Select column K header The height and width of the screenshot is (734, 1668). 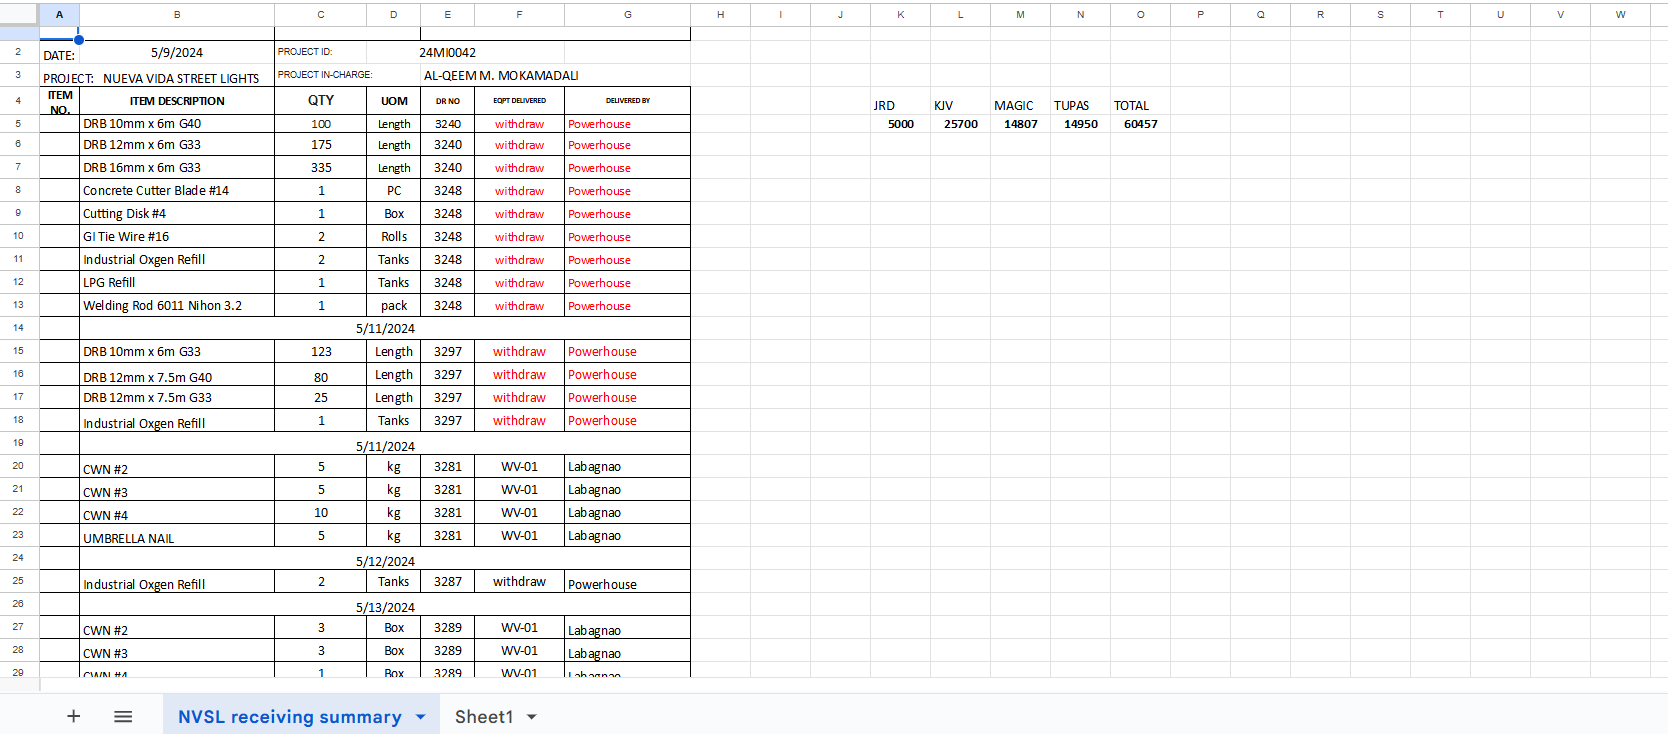coord(901,14)
